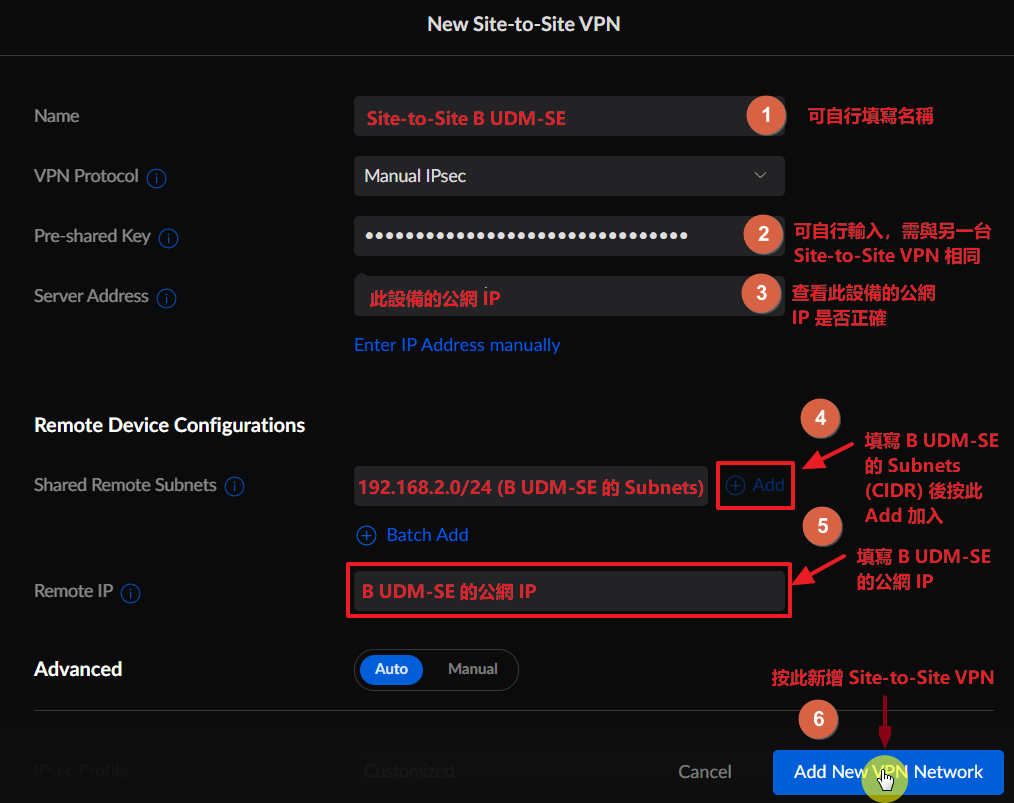Viewport: 1014px width, 803px height.
Task: Open the VPN Protocol dropdown showing Manual IPsec
Action: 569,176
